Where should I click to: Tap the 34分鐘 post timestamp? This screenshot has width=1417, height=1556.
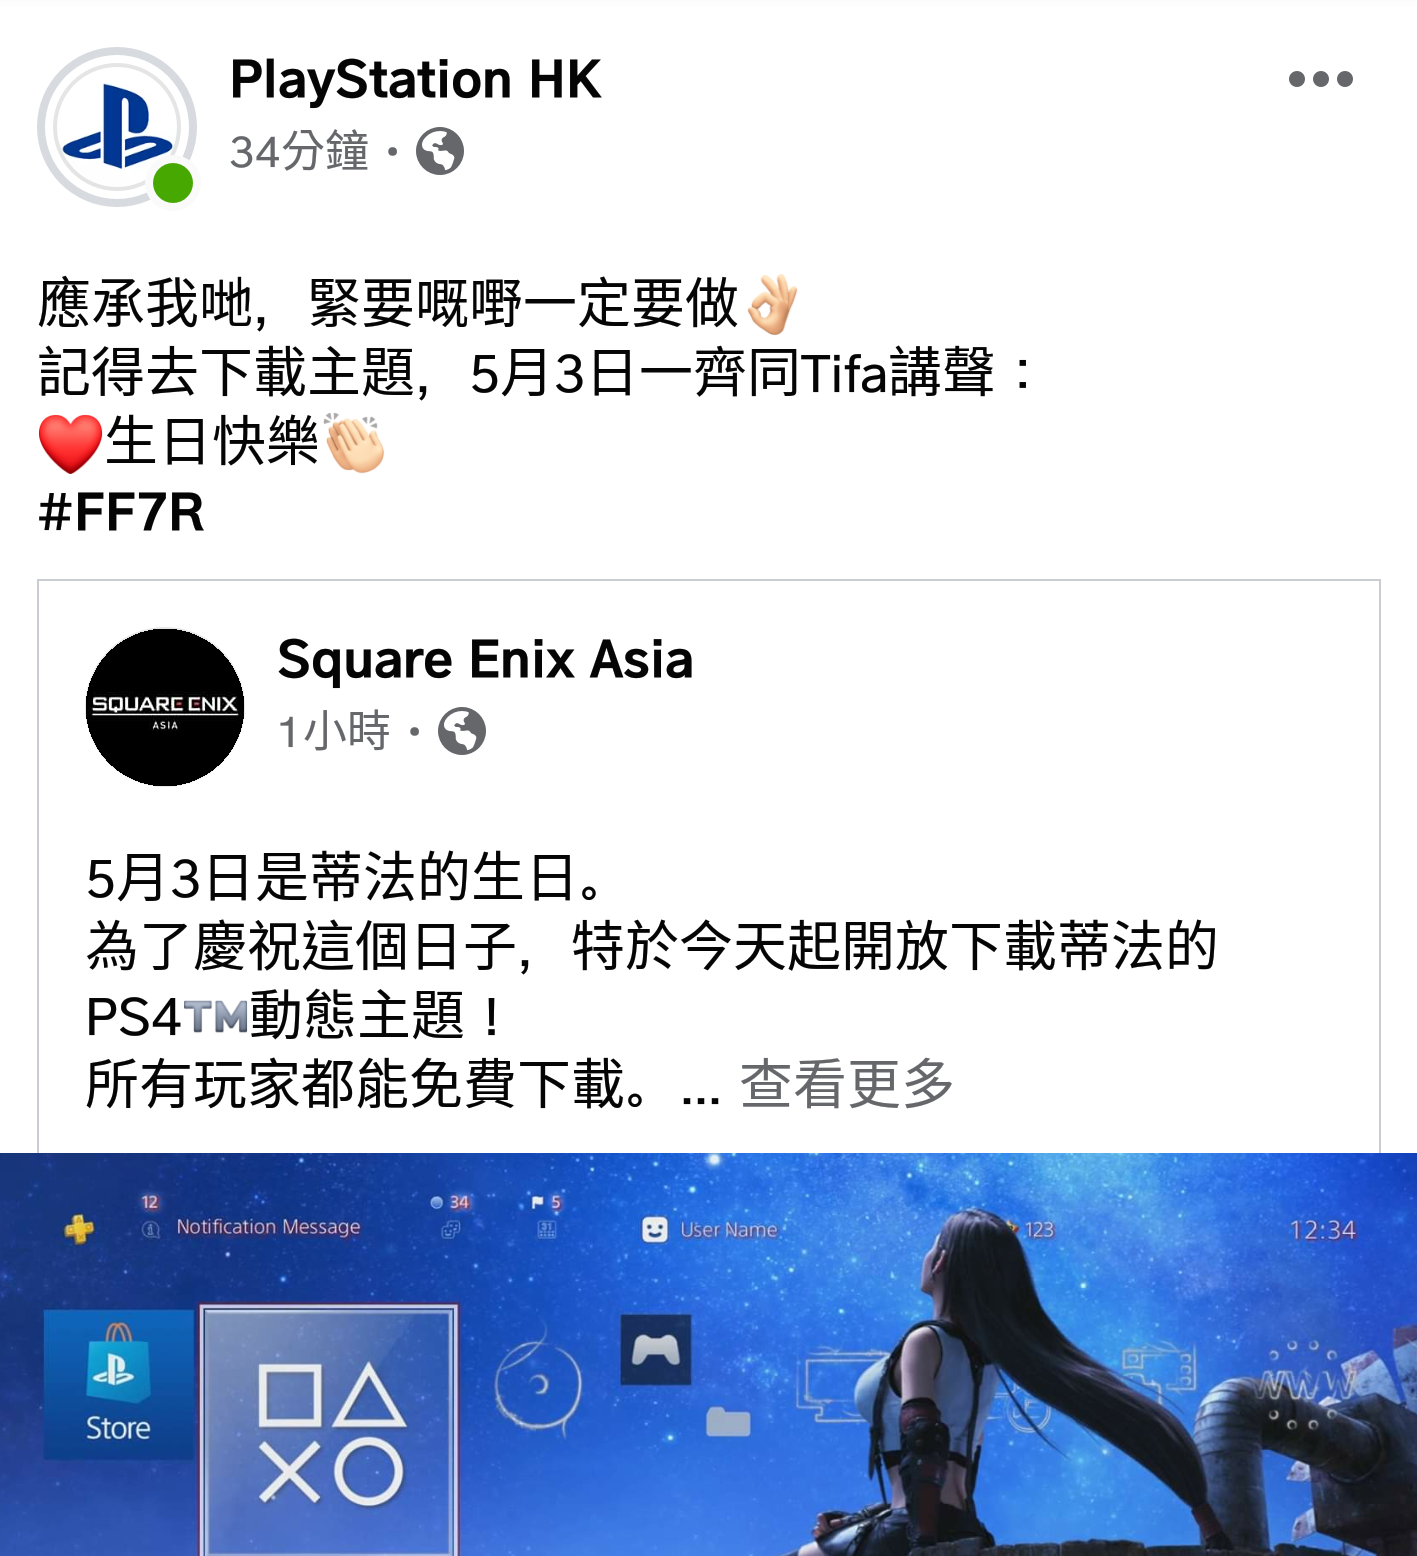(x=299, y=152)
